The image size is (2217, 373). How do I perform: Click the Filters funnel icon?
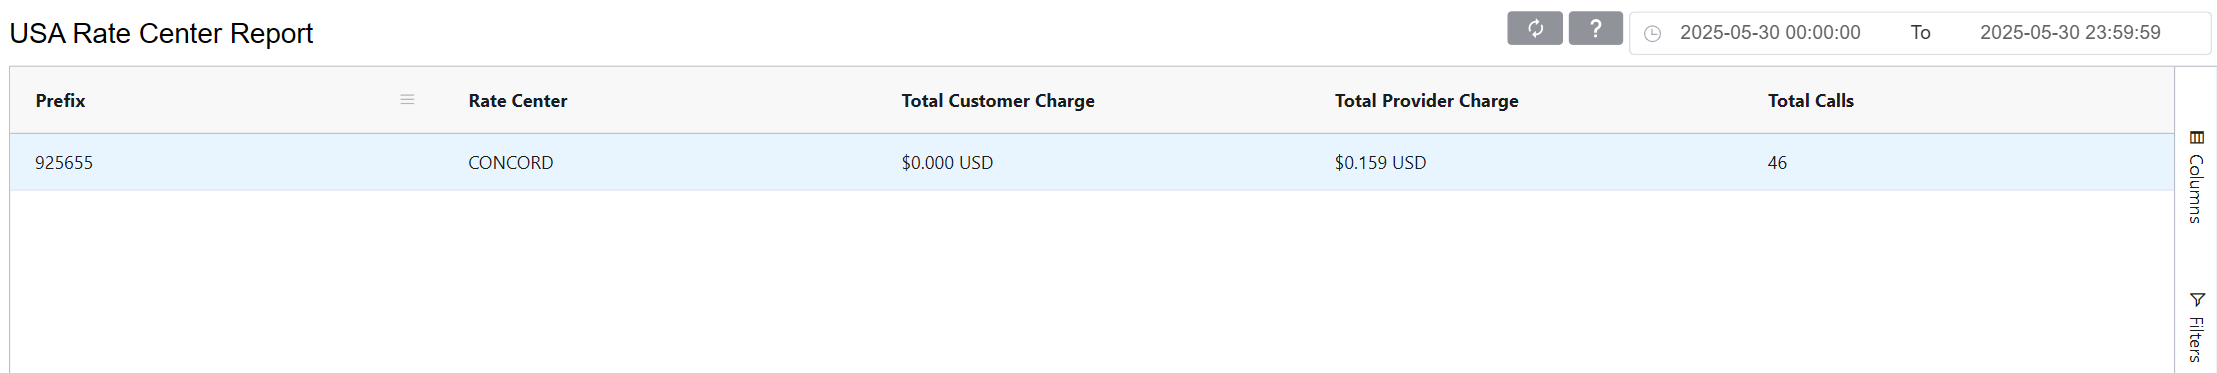(x=2197, y=300)
